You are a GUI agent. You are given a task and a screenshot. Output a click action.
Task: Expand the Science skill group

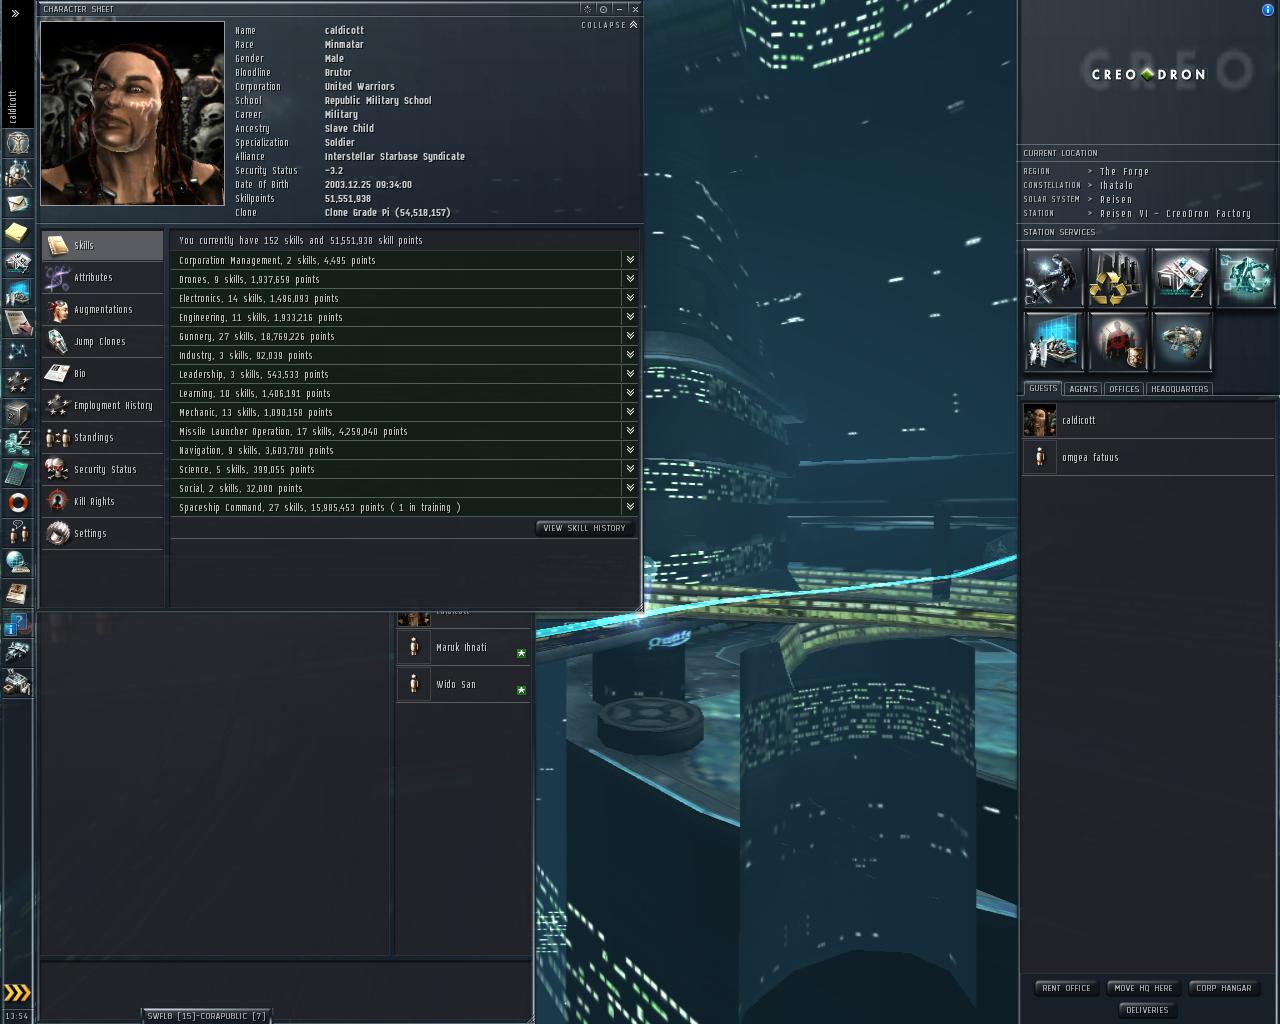click(630, 469)
